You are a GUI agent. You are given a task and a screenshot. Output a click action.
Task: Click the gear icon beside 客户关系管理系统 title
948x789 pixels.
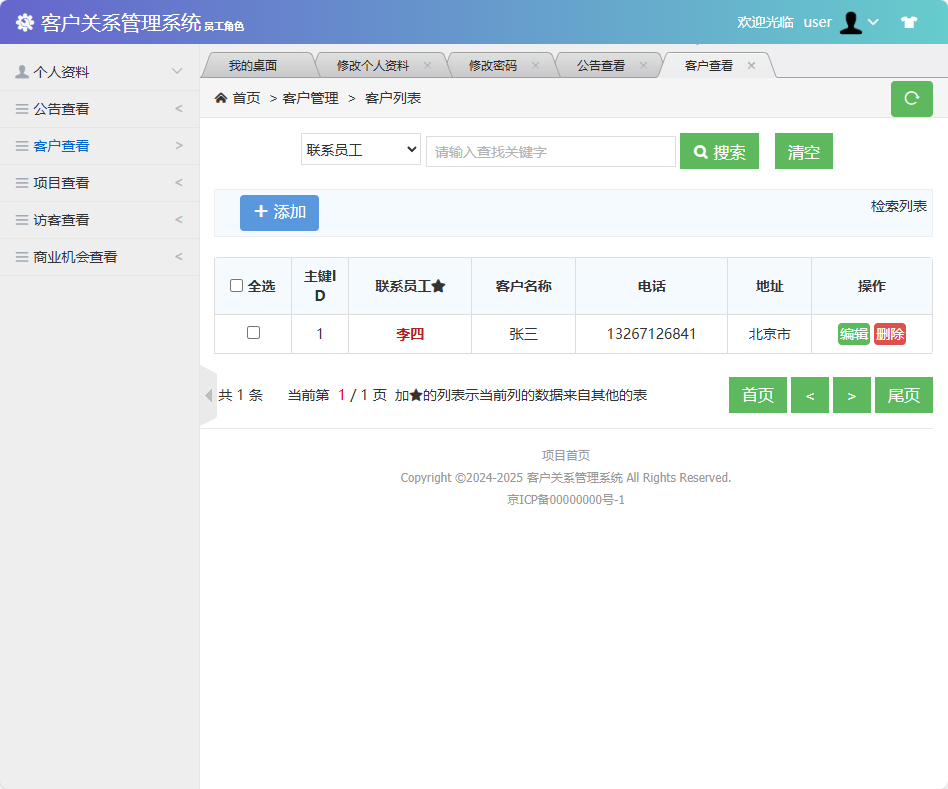(x=26, y=22)
